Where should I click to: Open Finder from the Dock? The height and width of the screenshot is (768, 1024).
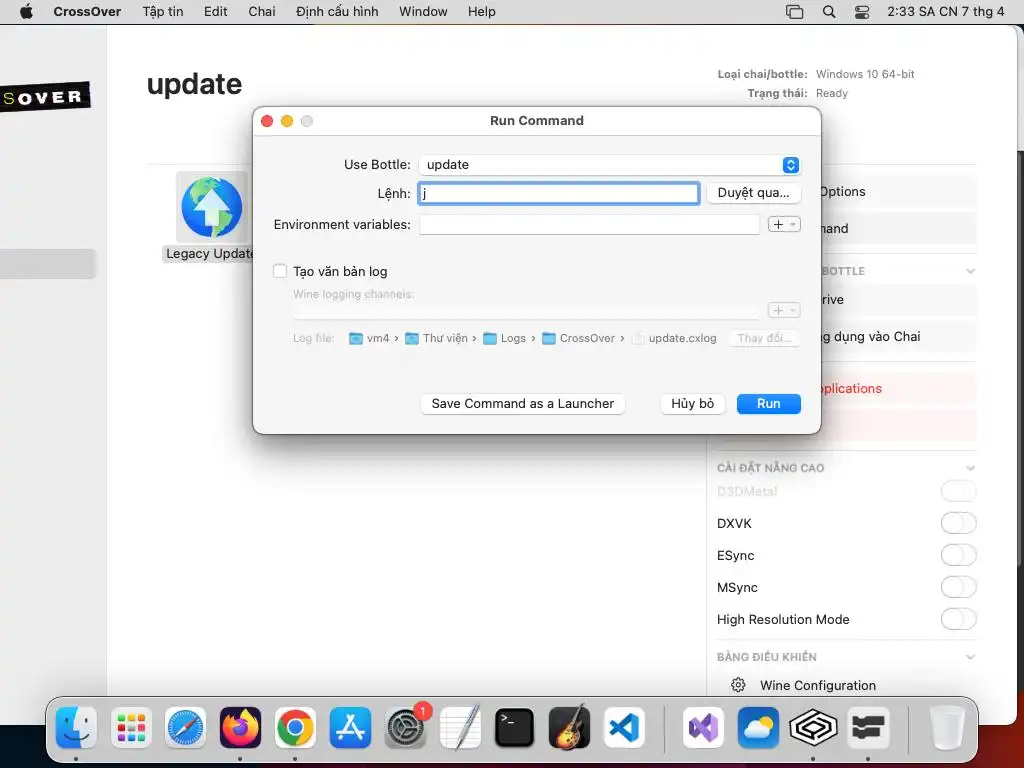76,727
